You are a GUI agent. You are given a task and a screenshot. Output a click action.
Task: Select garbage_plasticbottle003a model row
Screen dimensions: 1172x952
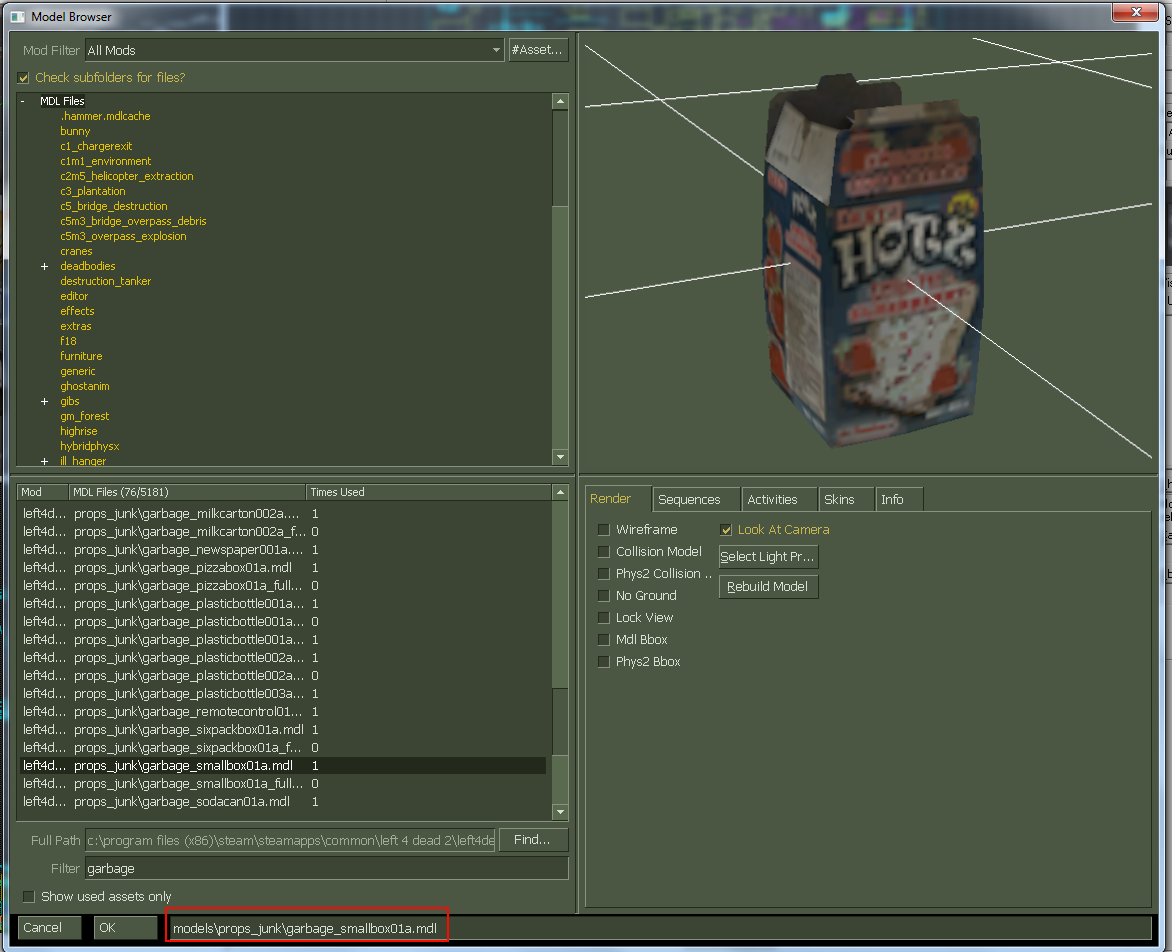[x=283, y=694]
